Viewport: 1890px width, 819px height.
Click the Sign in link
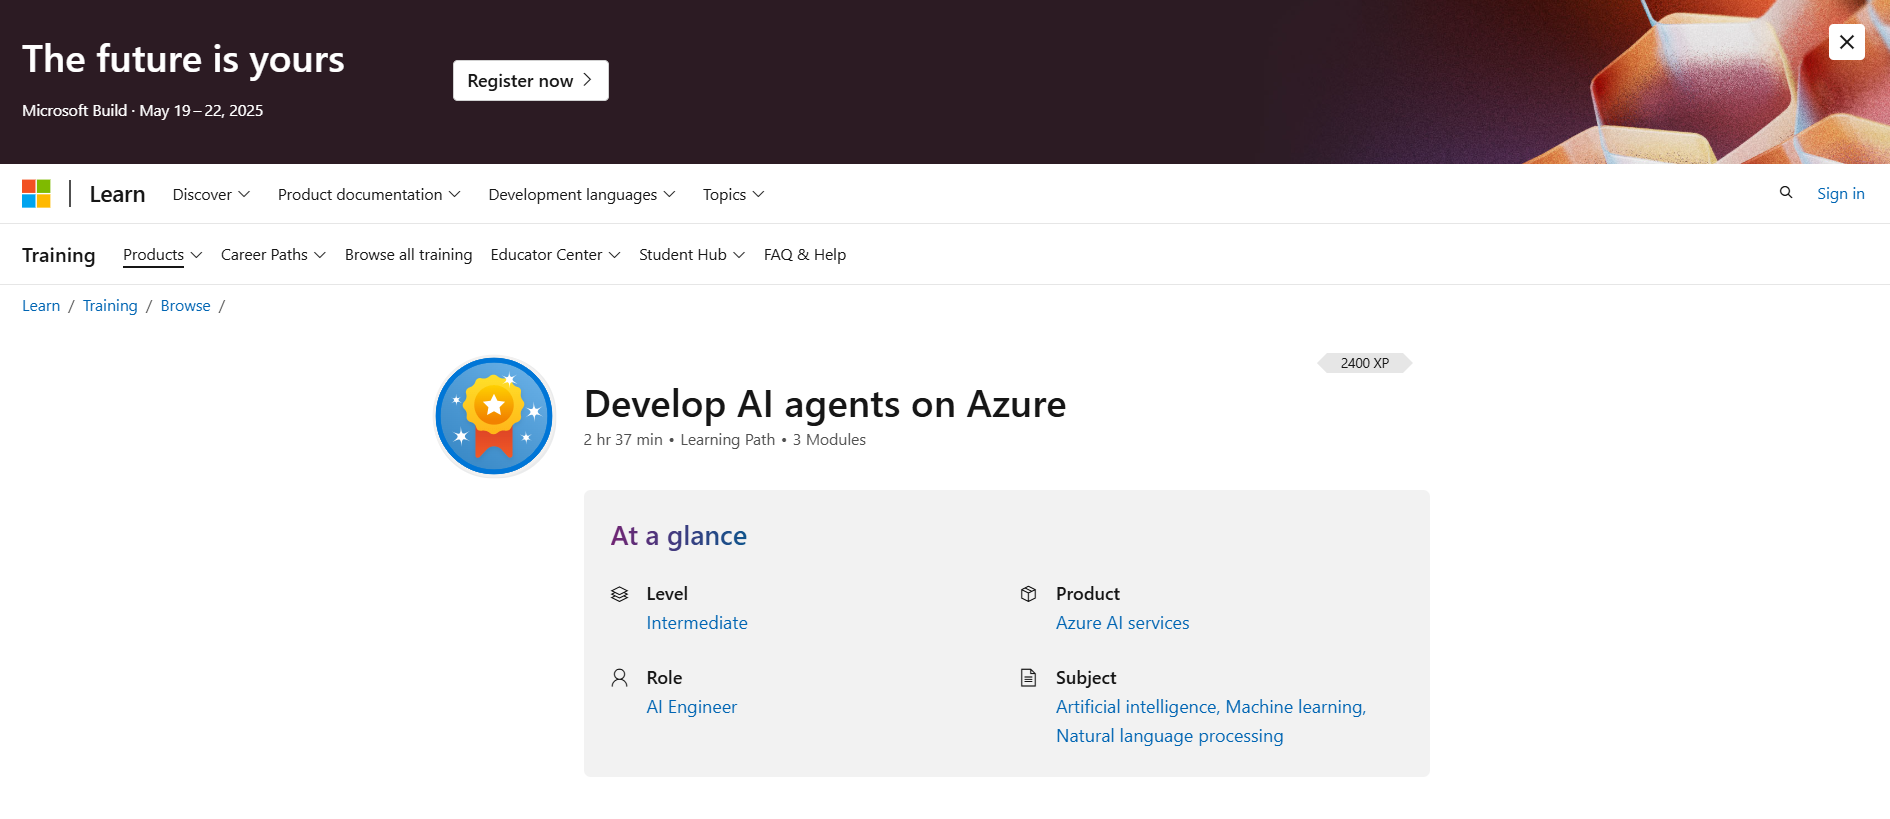coord(1840,194)
